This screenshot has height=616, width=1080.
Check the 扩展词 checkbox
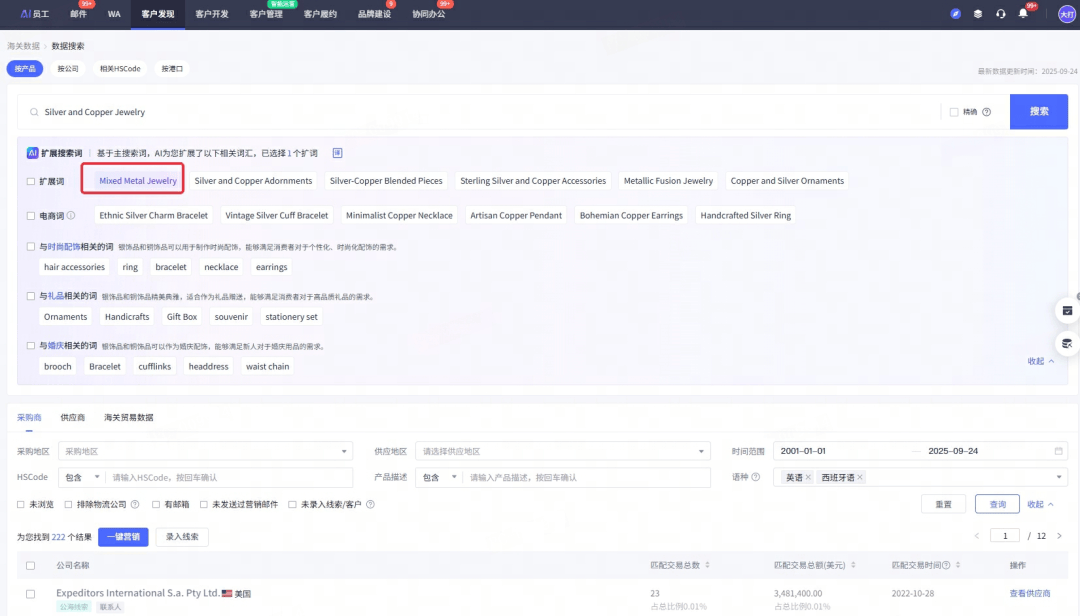point(30,182)
